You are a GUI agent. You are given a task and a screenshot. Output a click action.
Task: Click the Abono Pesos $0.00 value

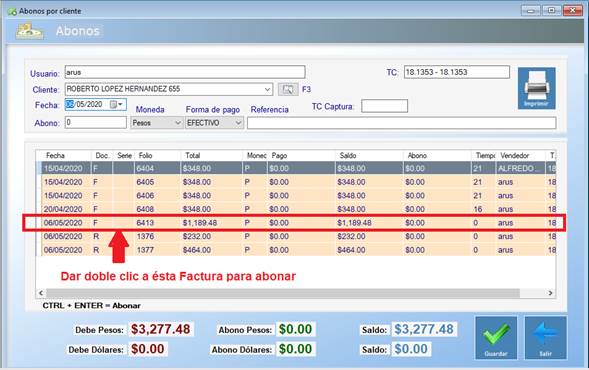[x=295, y=329]
